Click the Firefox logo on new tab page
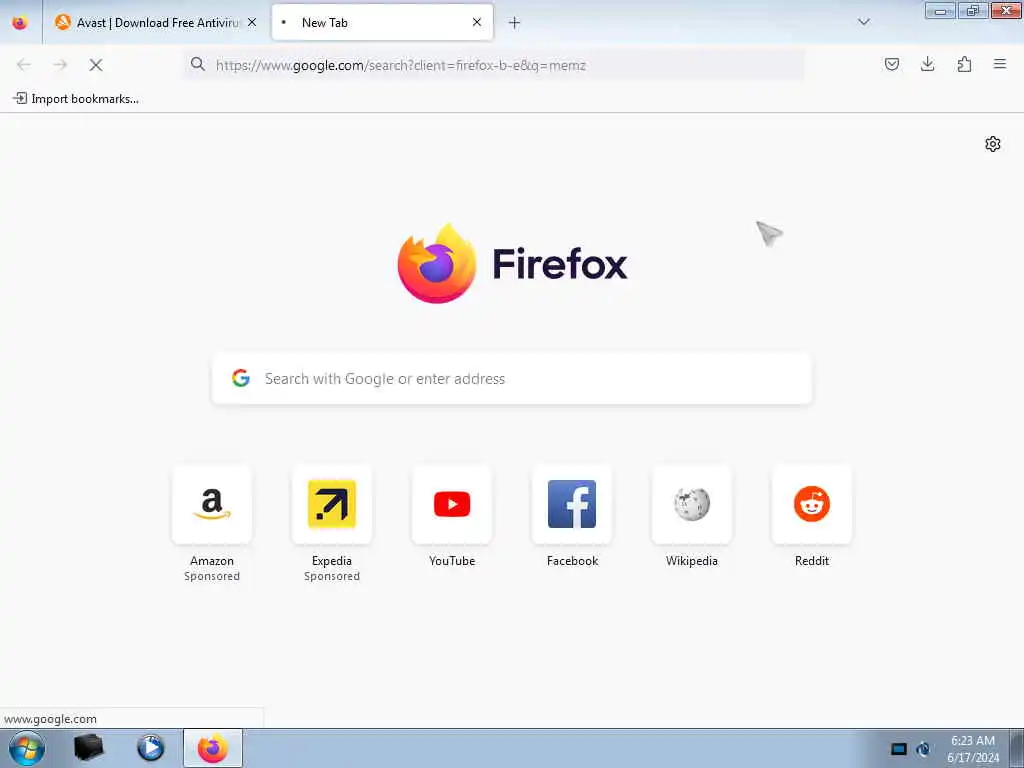Image resolution: width=1024 pixels, height=768 pixels. (x=437, y=263)
